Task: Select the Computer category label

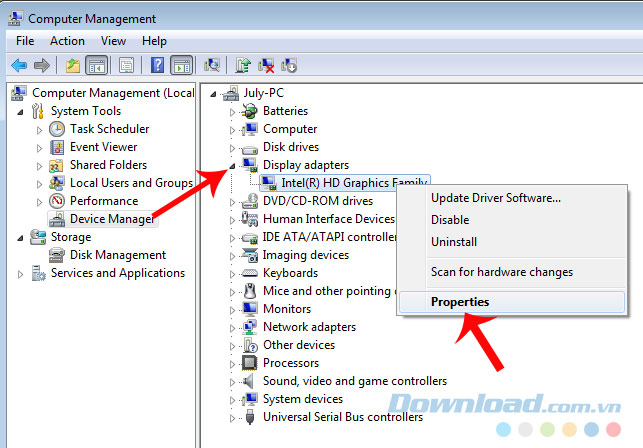Action: [290, 129]
